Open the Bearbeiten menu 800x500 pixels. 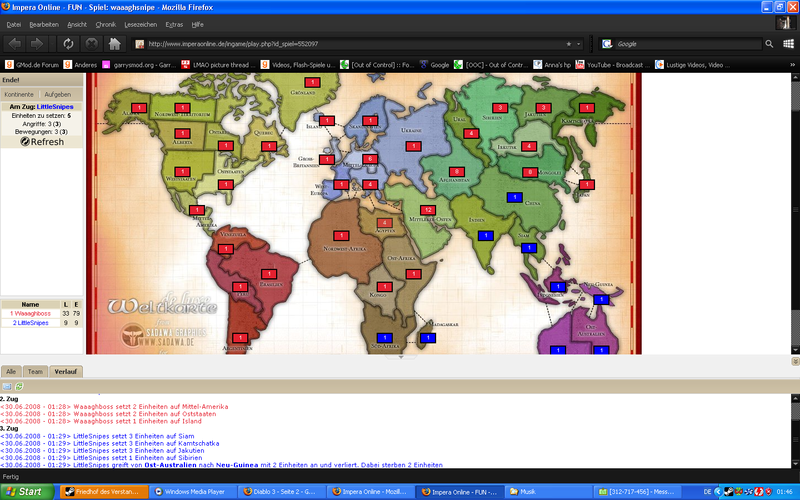pyautogui.click(x=44, y=24)
